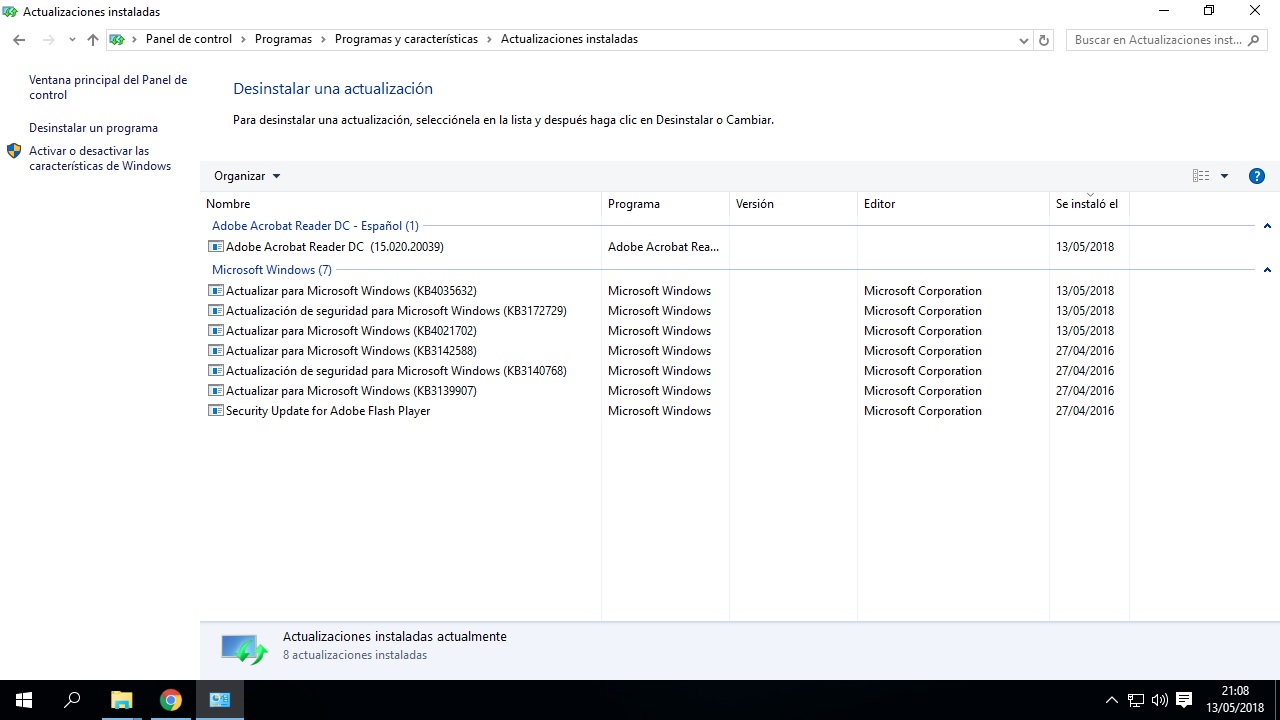Click the up-one-level arrow
Viewport: 1280px width, 720px height.
pos(93,40)
